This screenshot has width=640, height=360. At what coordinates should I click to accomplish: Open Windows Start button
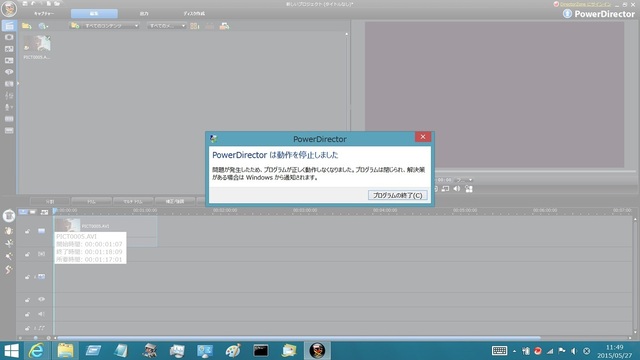[x=11, y=351]
